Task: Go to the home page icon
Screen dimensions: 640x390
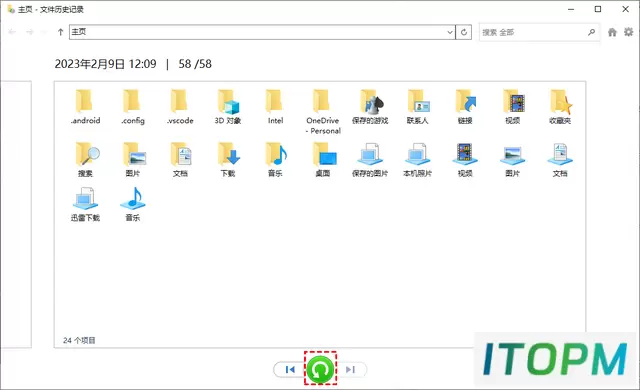Action: click(612, 32)
